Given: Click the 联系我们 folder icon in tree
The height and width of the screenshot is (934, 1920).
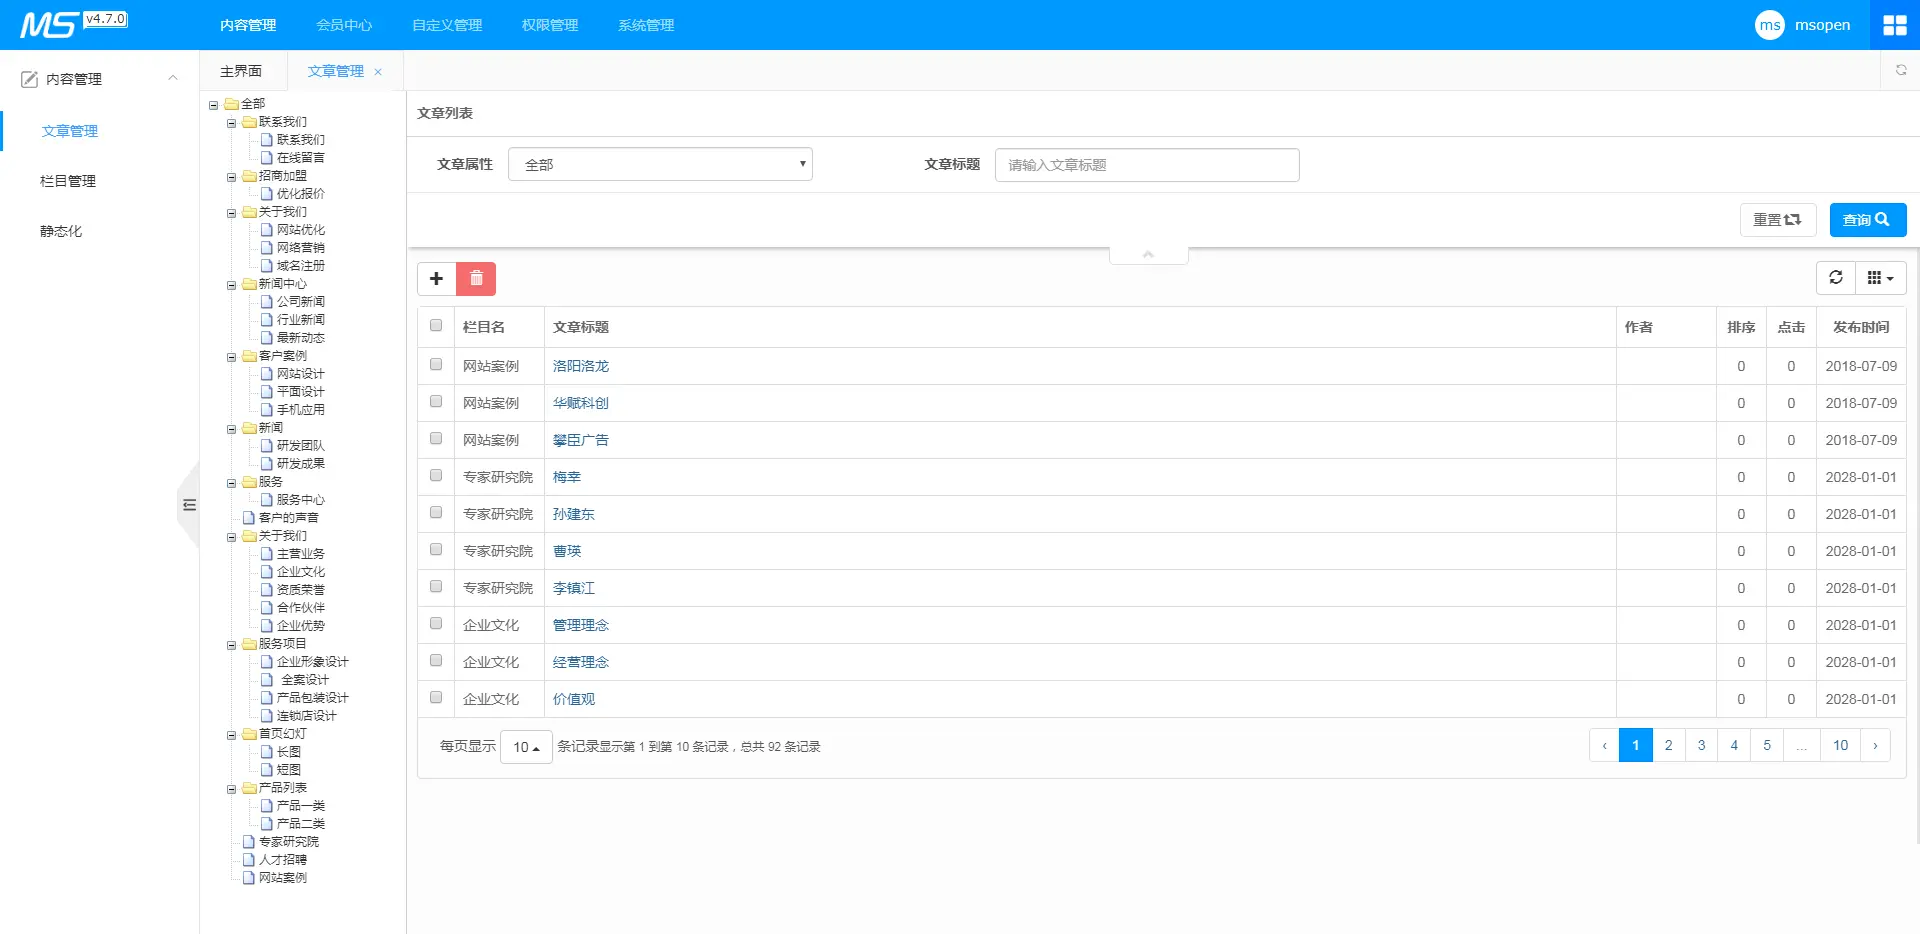Looking at the screenshot, I should coord(249,122).
